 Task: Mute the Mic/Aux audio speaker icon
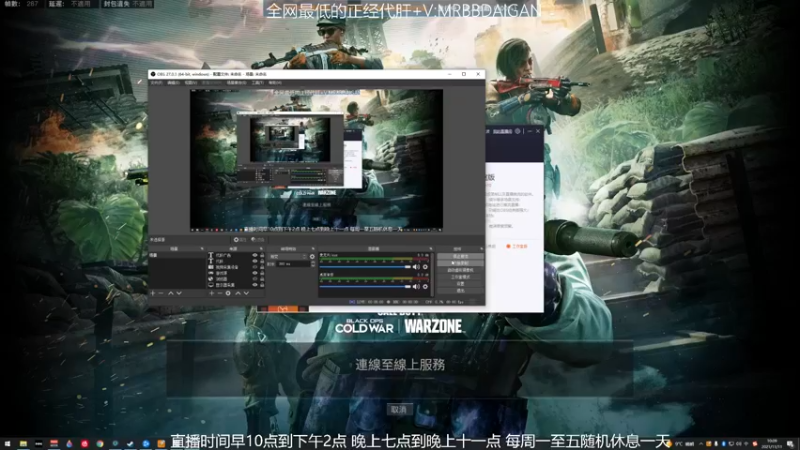(x=416, y=267)
